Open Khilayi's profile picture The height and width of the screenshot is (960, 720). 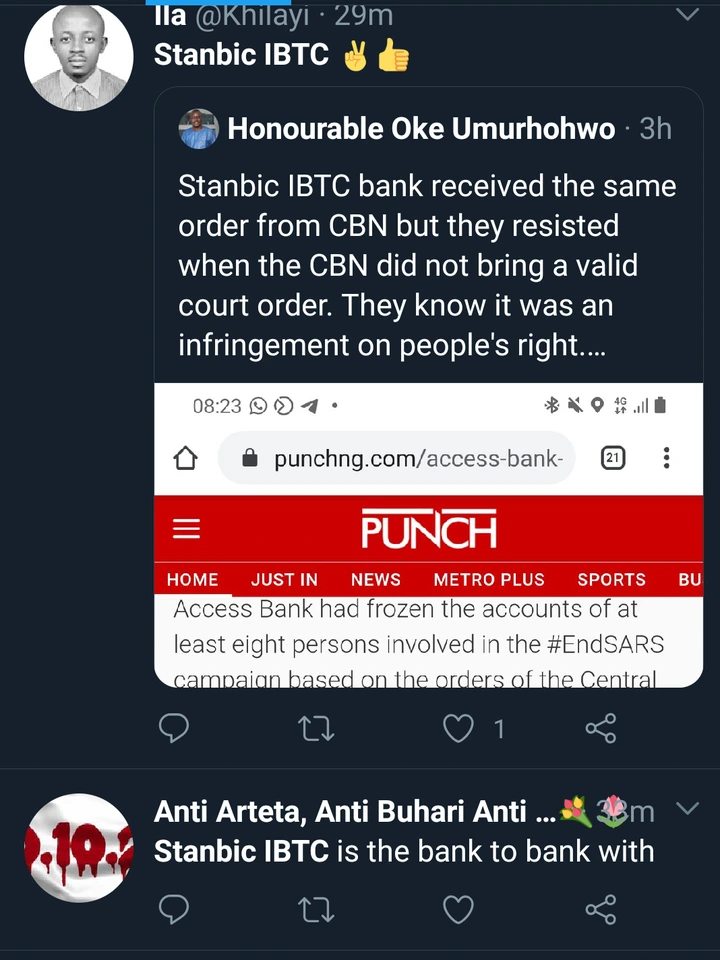point(78,57)
